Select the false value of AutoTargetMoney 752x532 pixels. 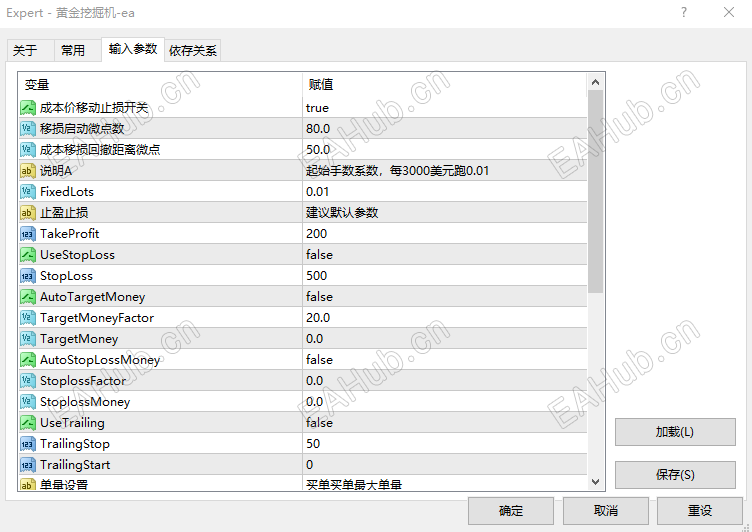[319, 297]
